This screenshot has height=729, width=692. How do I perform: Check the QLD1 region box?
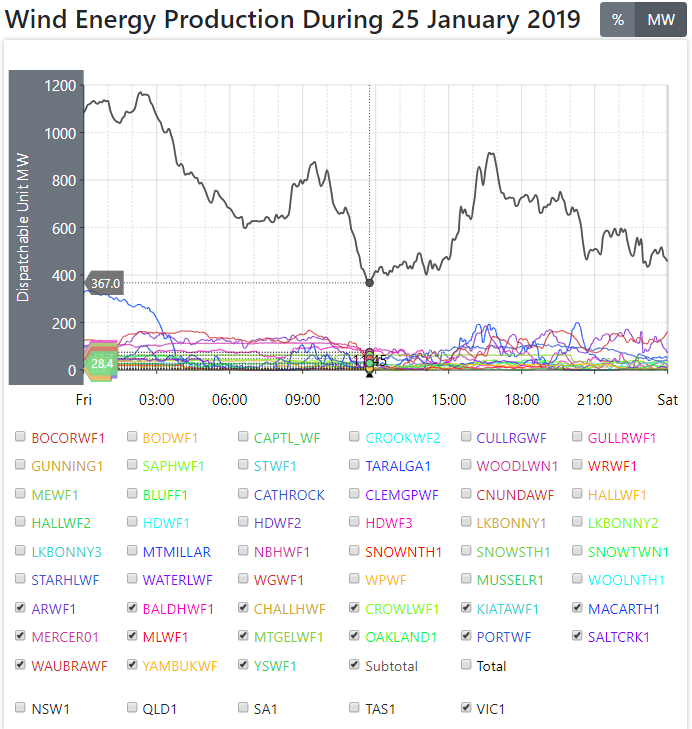point(133,708)
